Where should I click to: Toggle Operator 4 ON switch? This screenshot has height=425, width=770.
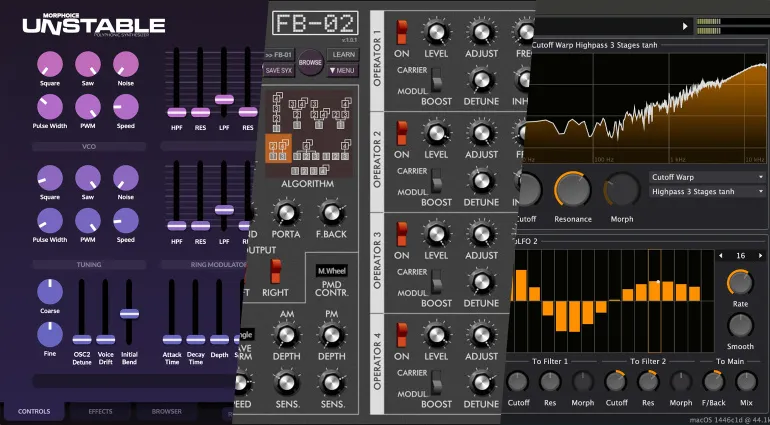[402, 335]
